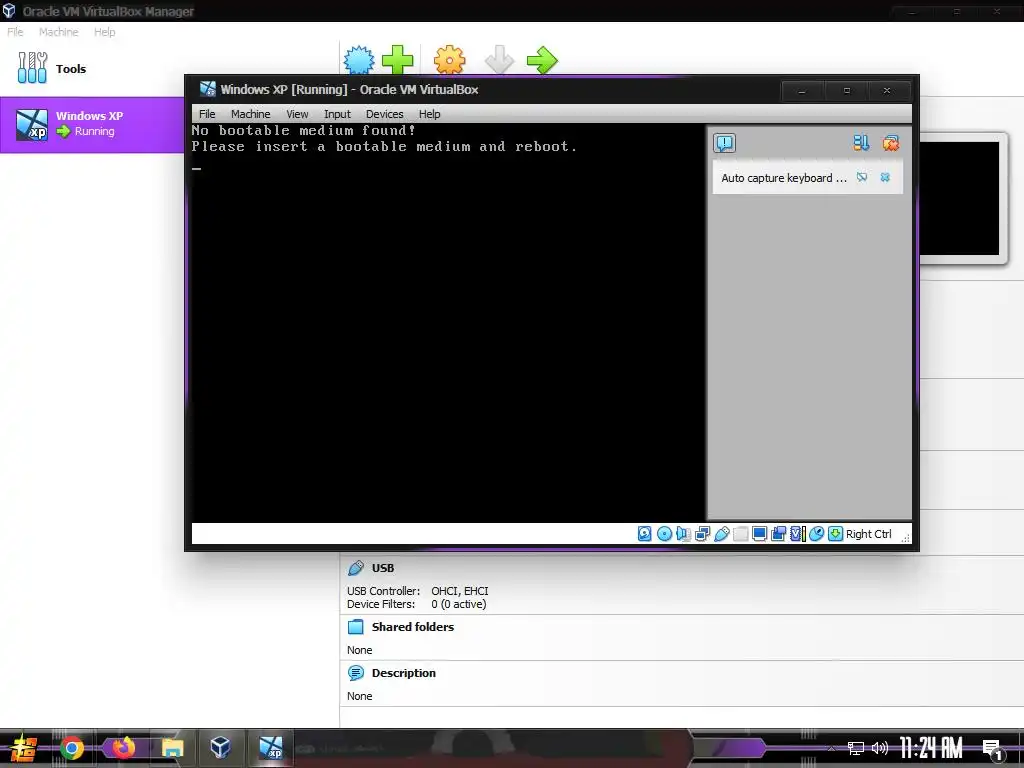Screen dimensions: 1024x768
Task: Click the Device Filters 0 (0 active) value
Action: (x=458, y=604)
